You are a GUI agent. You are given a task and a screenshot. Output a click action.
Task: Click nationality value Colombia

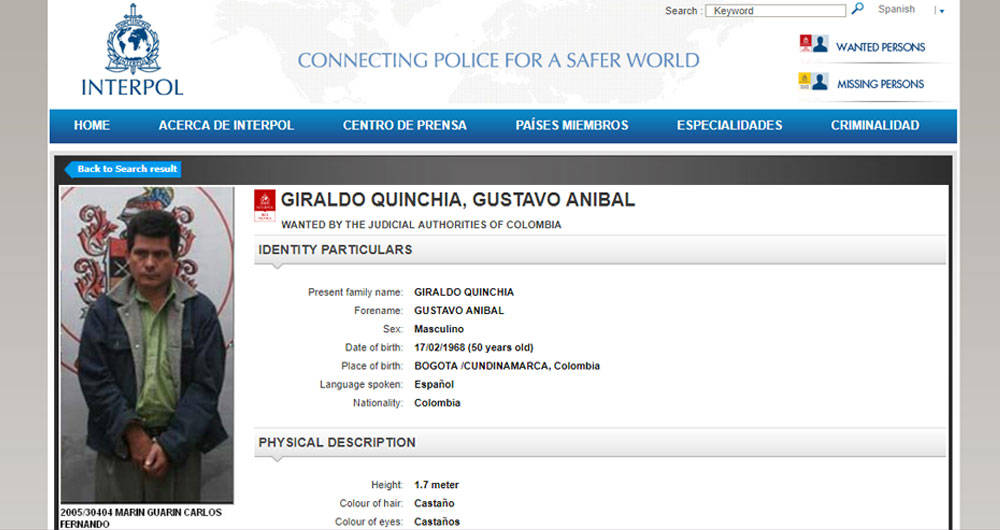[x=437, y=403]
